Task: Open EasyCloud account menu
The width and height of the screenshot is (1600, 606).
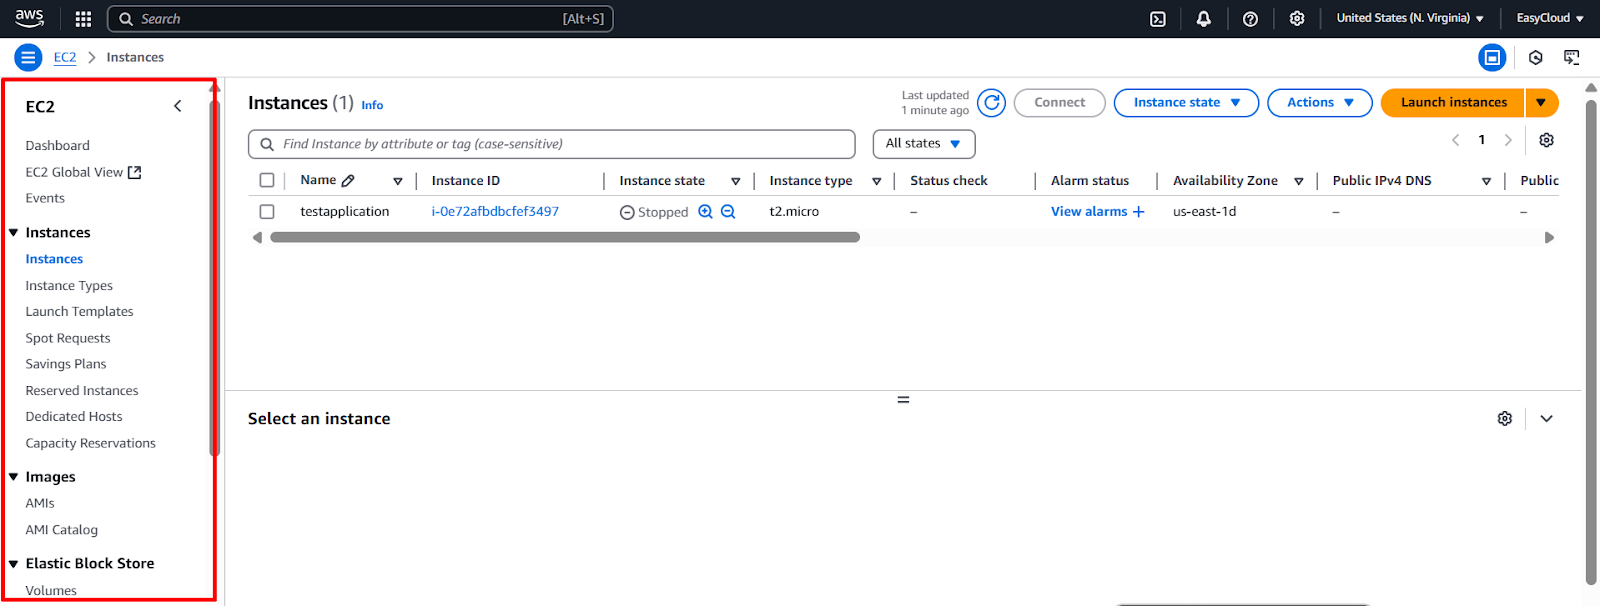Action: tap(1550, 18)
